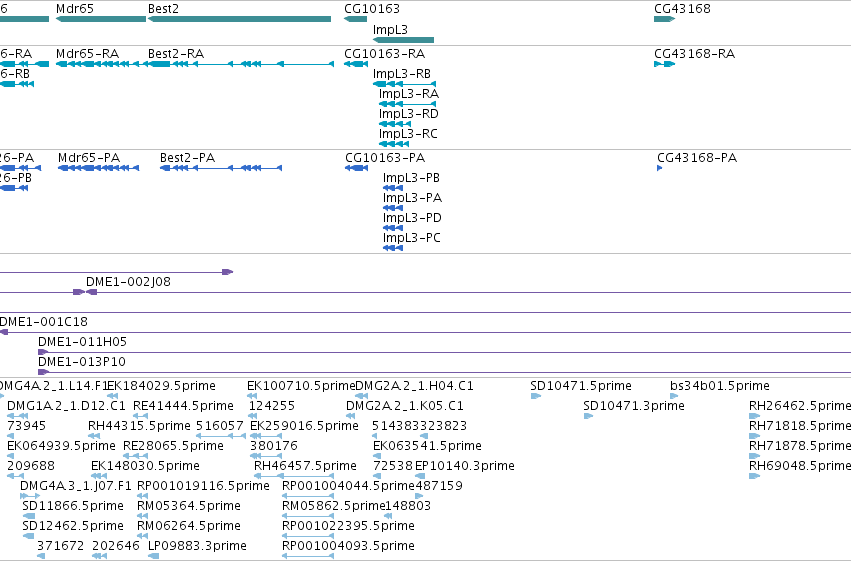Select EST EK063541.5prime
The width and height of the screenshot is (851, 561).
pyautogui.click(x=377, y=456)
